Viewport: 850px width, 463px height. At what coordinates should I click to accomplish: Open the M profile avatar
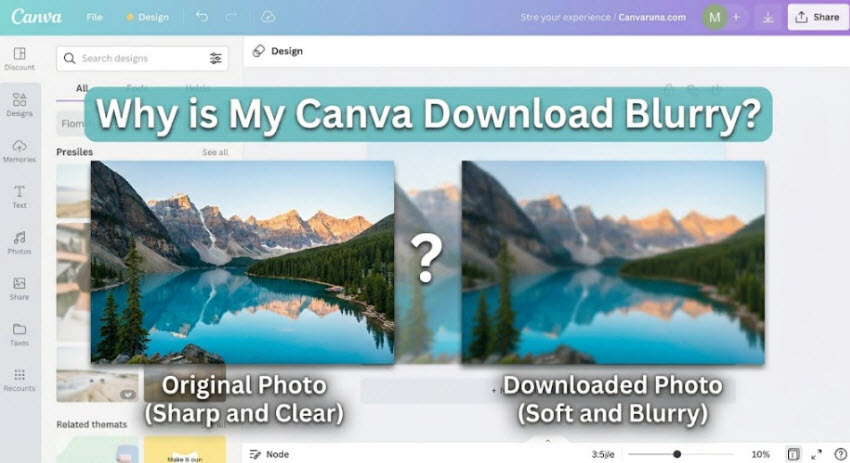click(x=714, y=17)
